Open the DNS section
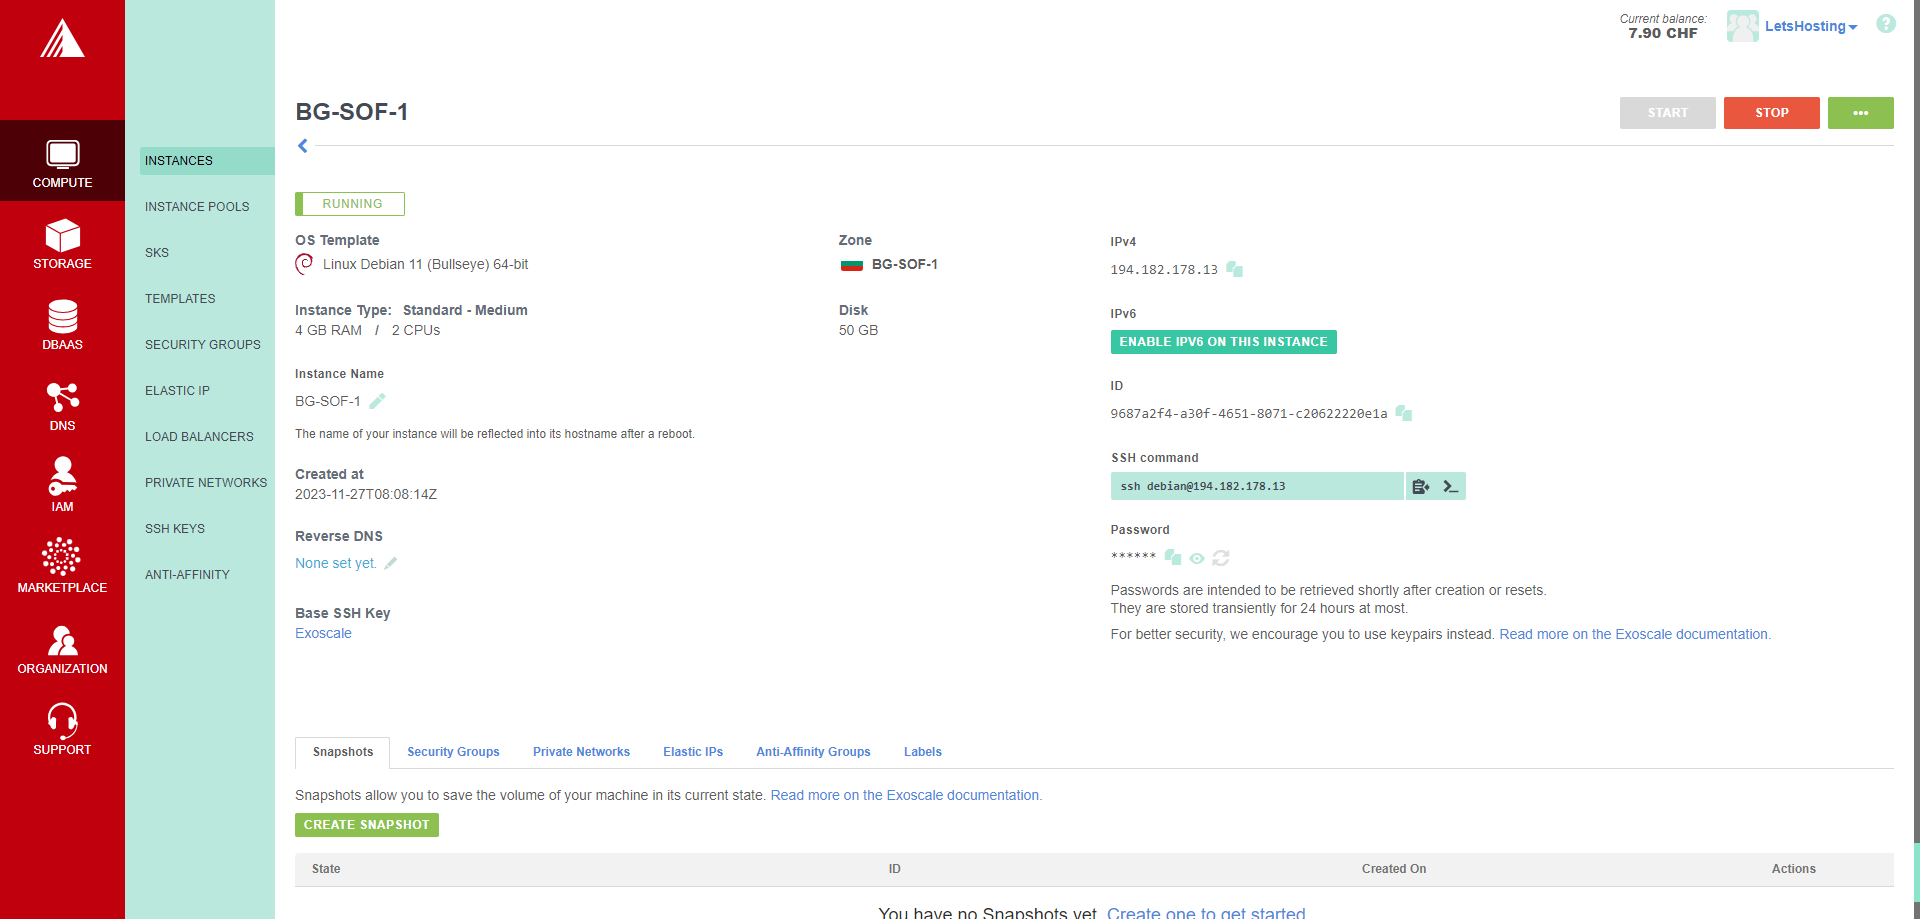Image resolution: width=1920 pixels, height=919 pixels. click(x=62, y=405)
